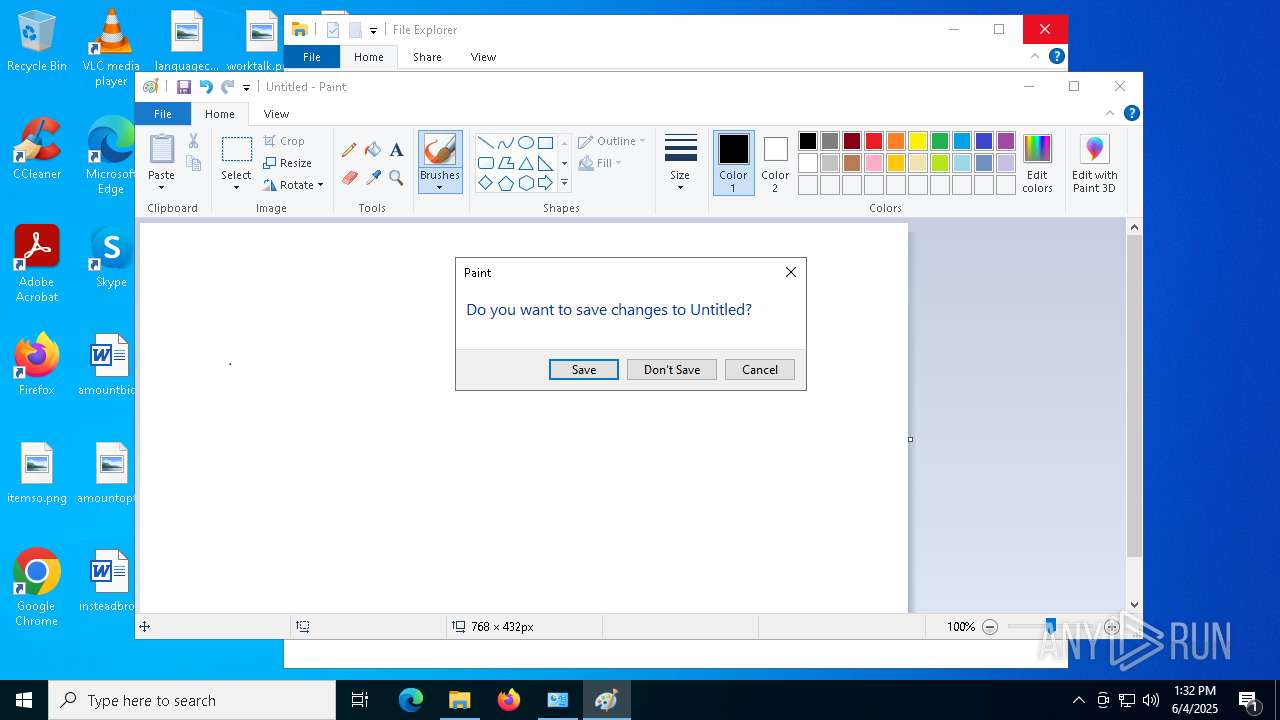Click Save in the Paint dialog
The width and height of the screenshot is (1280, 720).
coord(584,370)
